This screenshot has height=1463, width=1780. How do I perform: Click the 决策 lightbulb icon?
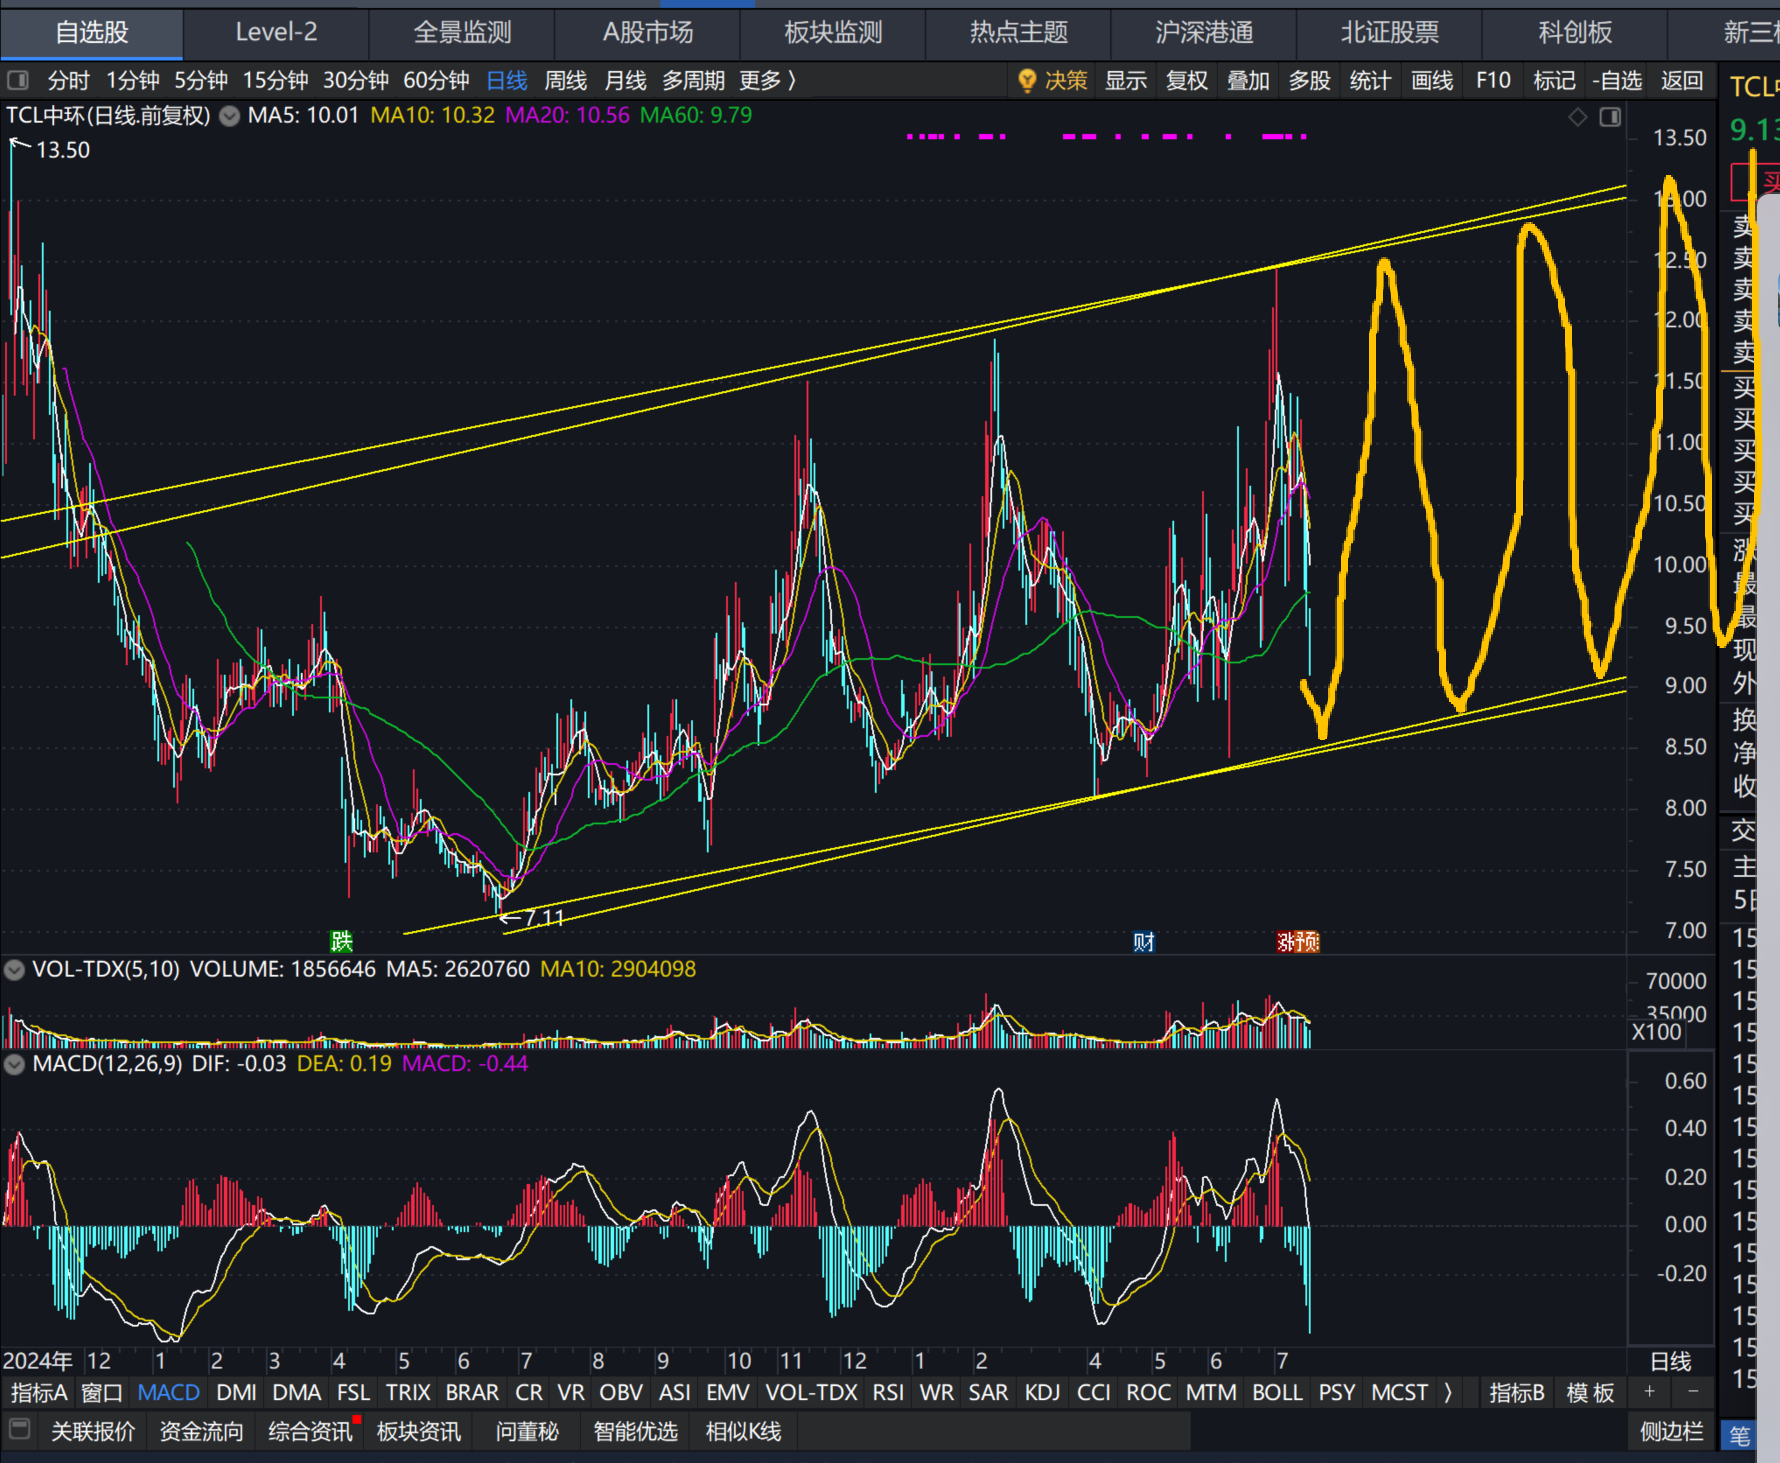[1026, 81]
